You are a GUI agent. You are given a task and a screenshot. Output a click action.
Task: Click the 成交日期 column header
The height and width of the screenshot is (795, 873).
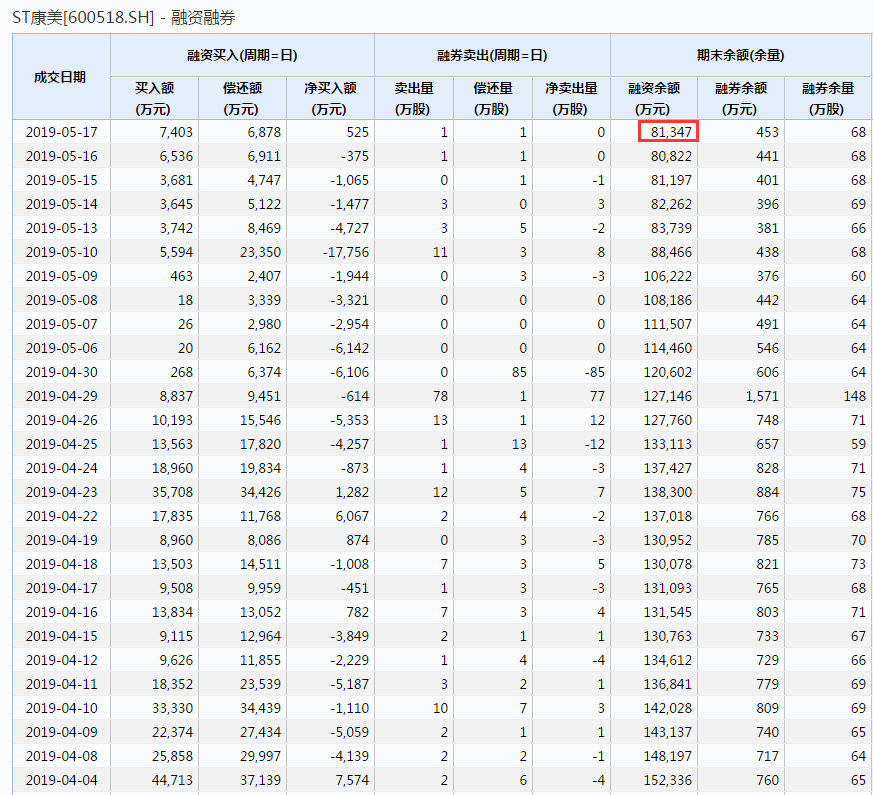tap(60, 77)
